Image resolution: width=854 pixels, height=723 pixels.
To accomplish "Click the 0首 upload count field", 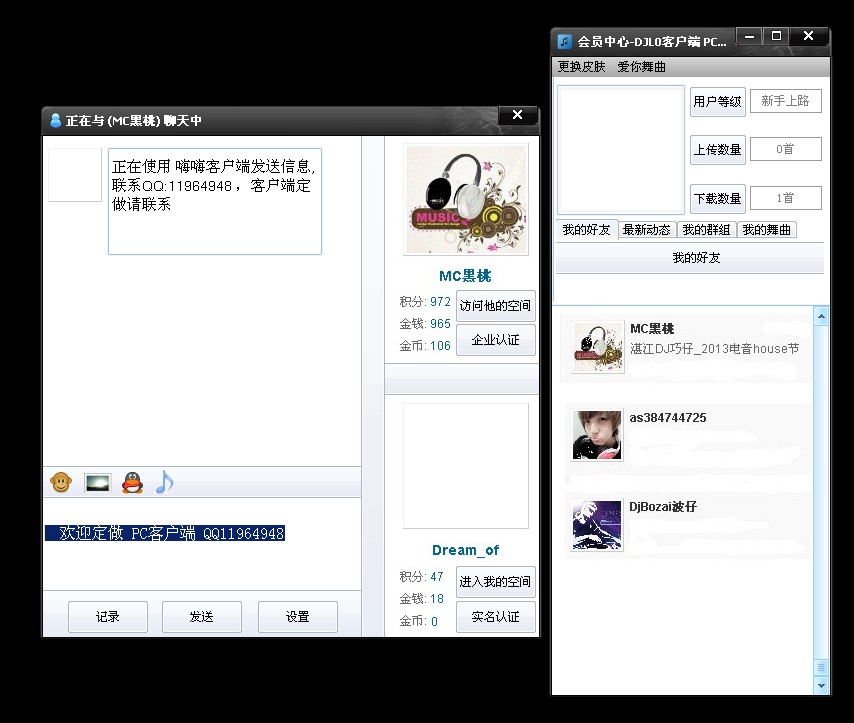I will 785,149.
